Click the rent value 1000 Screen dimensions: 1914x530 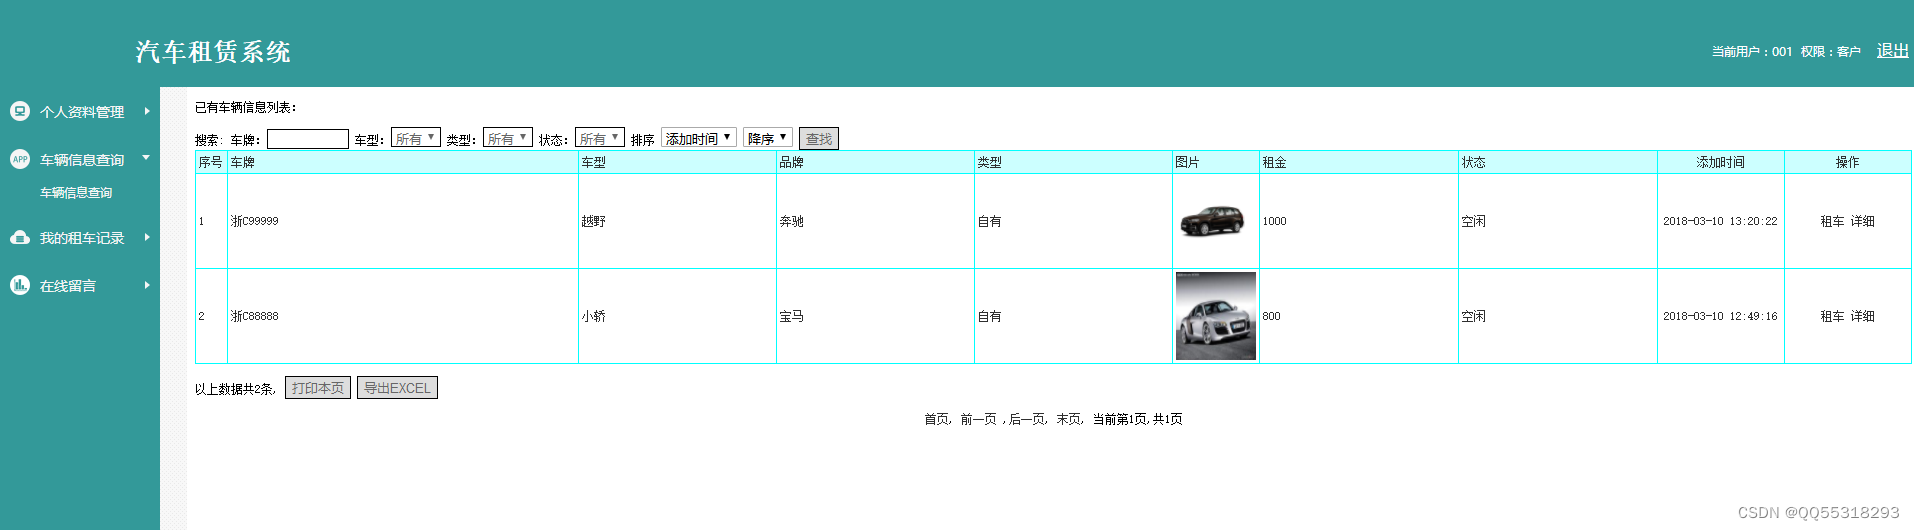click(x=1274, y=221)
